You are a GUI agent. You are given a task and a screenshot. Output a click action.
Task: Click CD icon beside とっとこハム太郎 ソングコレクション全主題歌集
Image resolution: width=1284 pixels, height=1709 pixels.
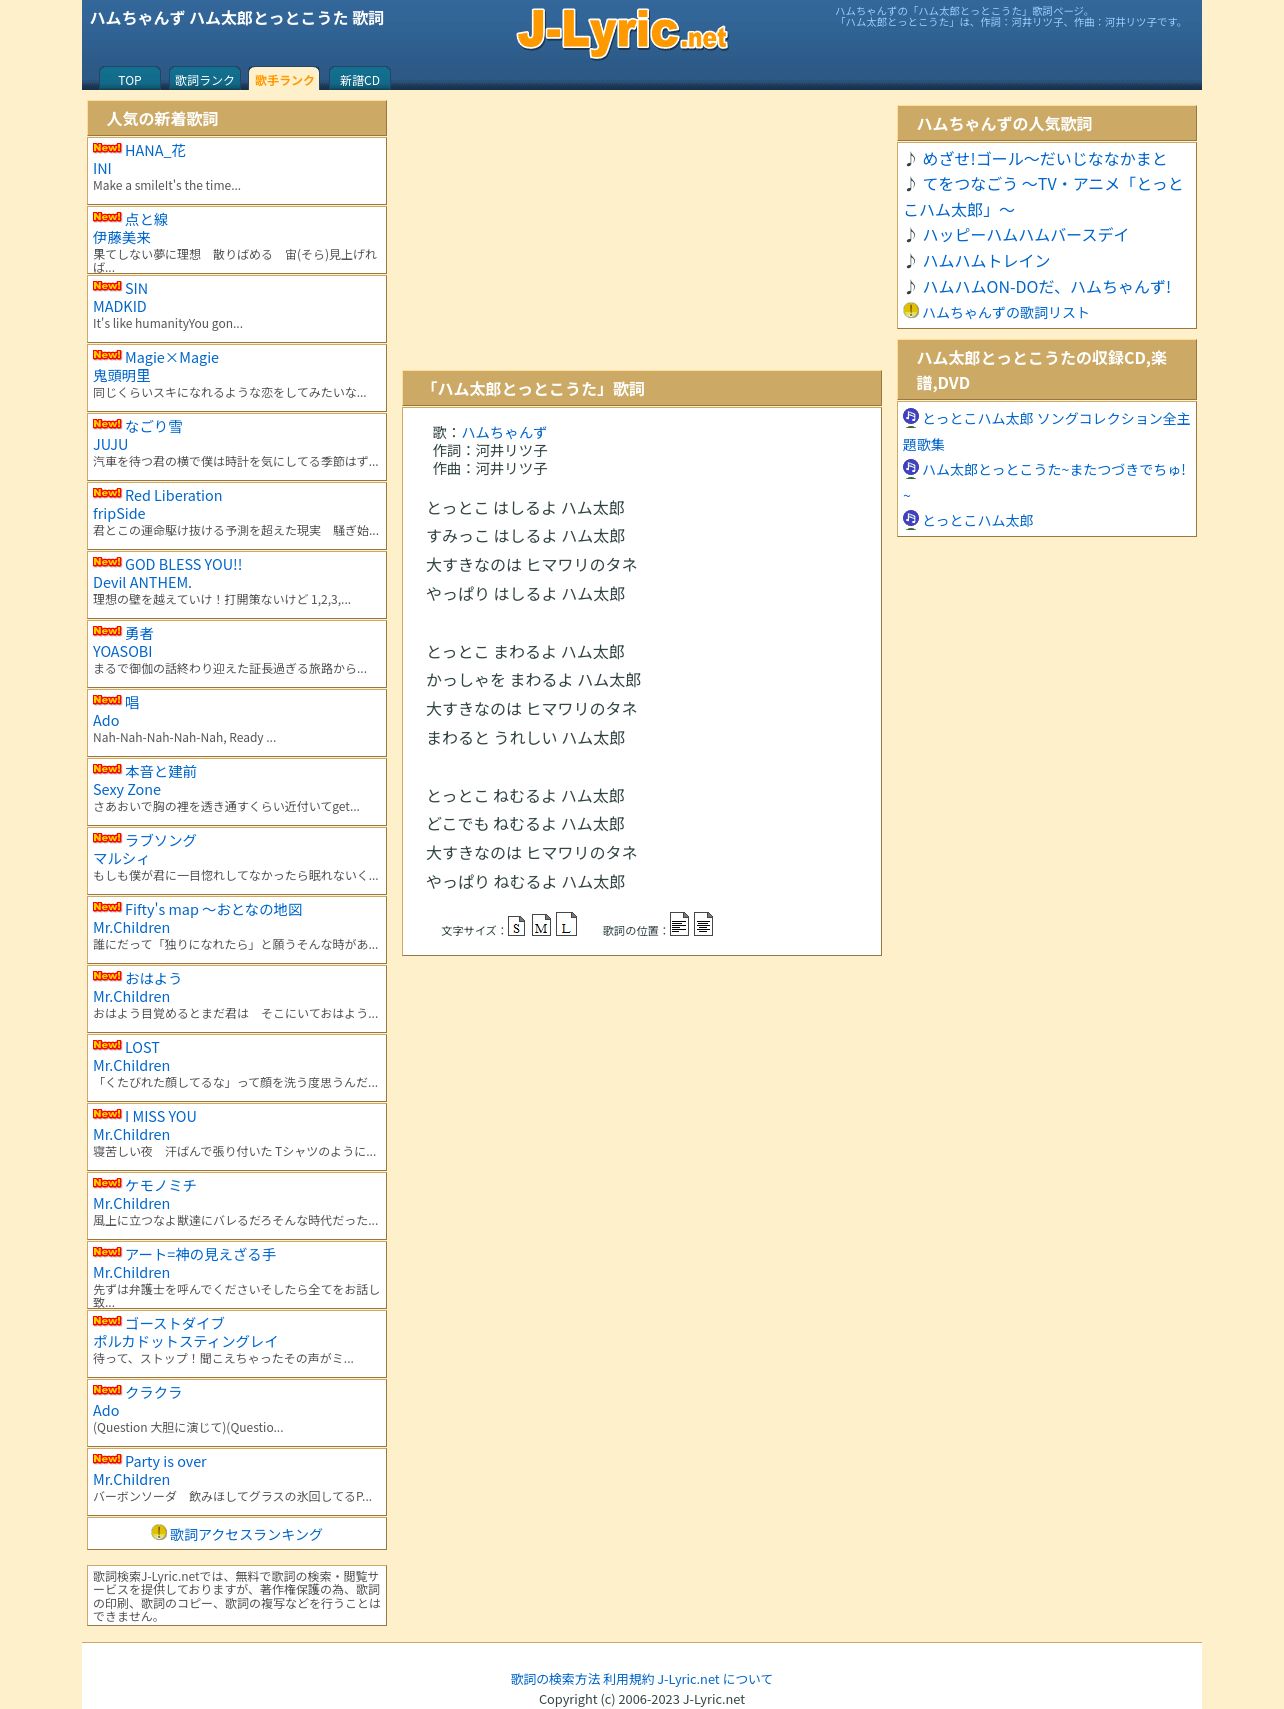coord(911,417)
